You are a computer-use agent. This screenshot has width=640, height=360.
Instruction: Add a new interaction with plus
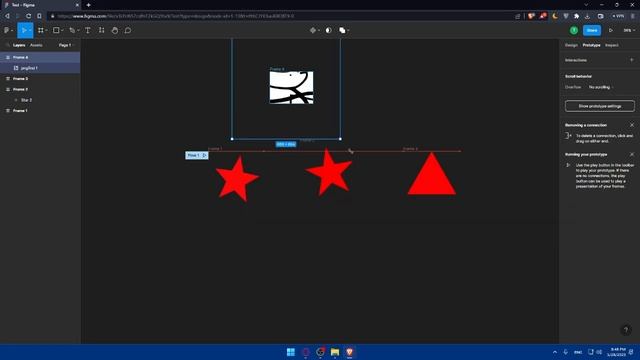(x=631, y=60)
